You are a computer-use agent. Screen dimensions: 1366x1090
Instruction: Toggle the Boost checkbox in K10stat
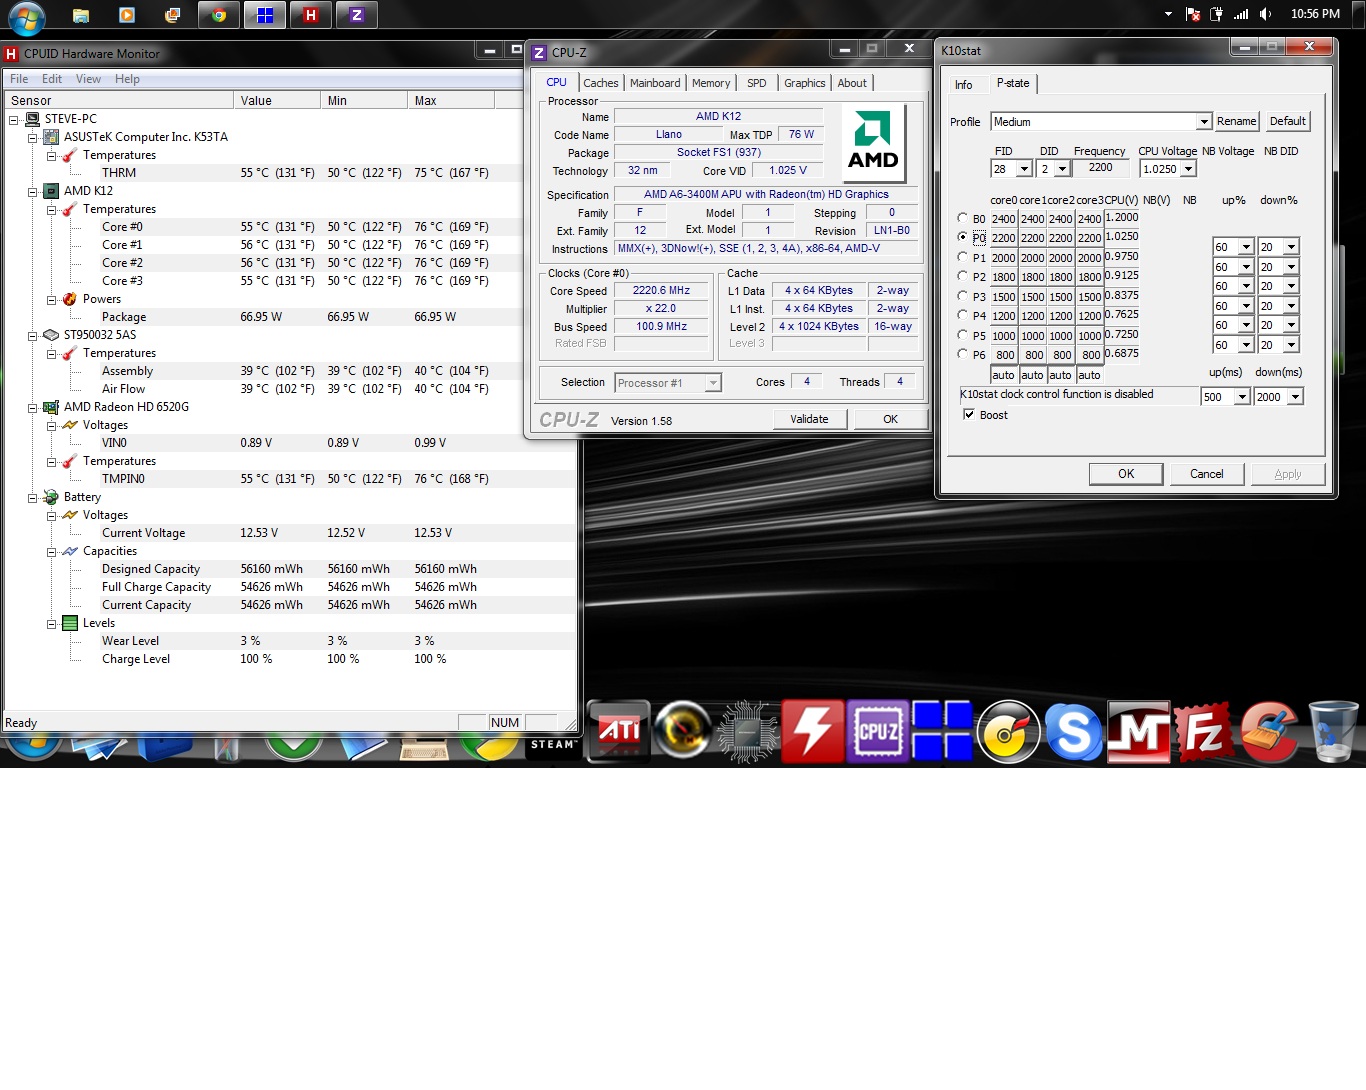pos(968,414)
